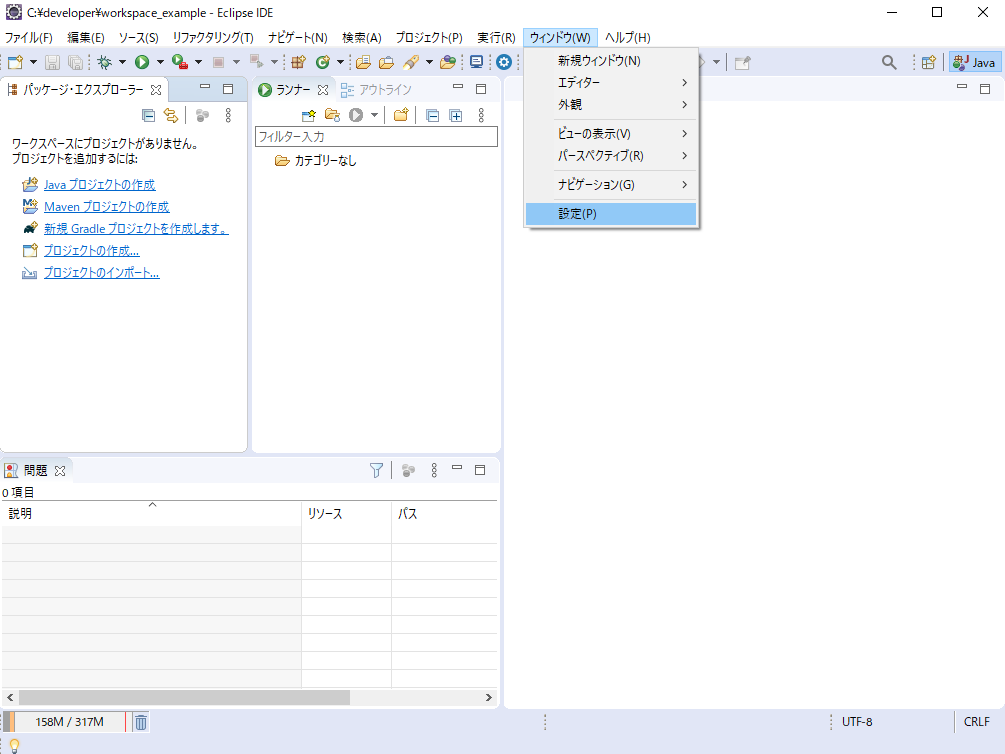Collapse all in Package Explorer
The height and width of the screenshot is (754, 1005).
148,115
